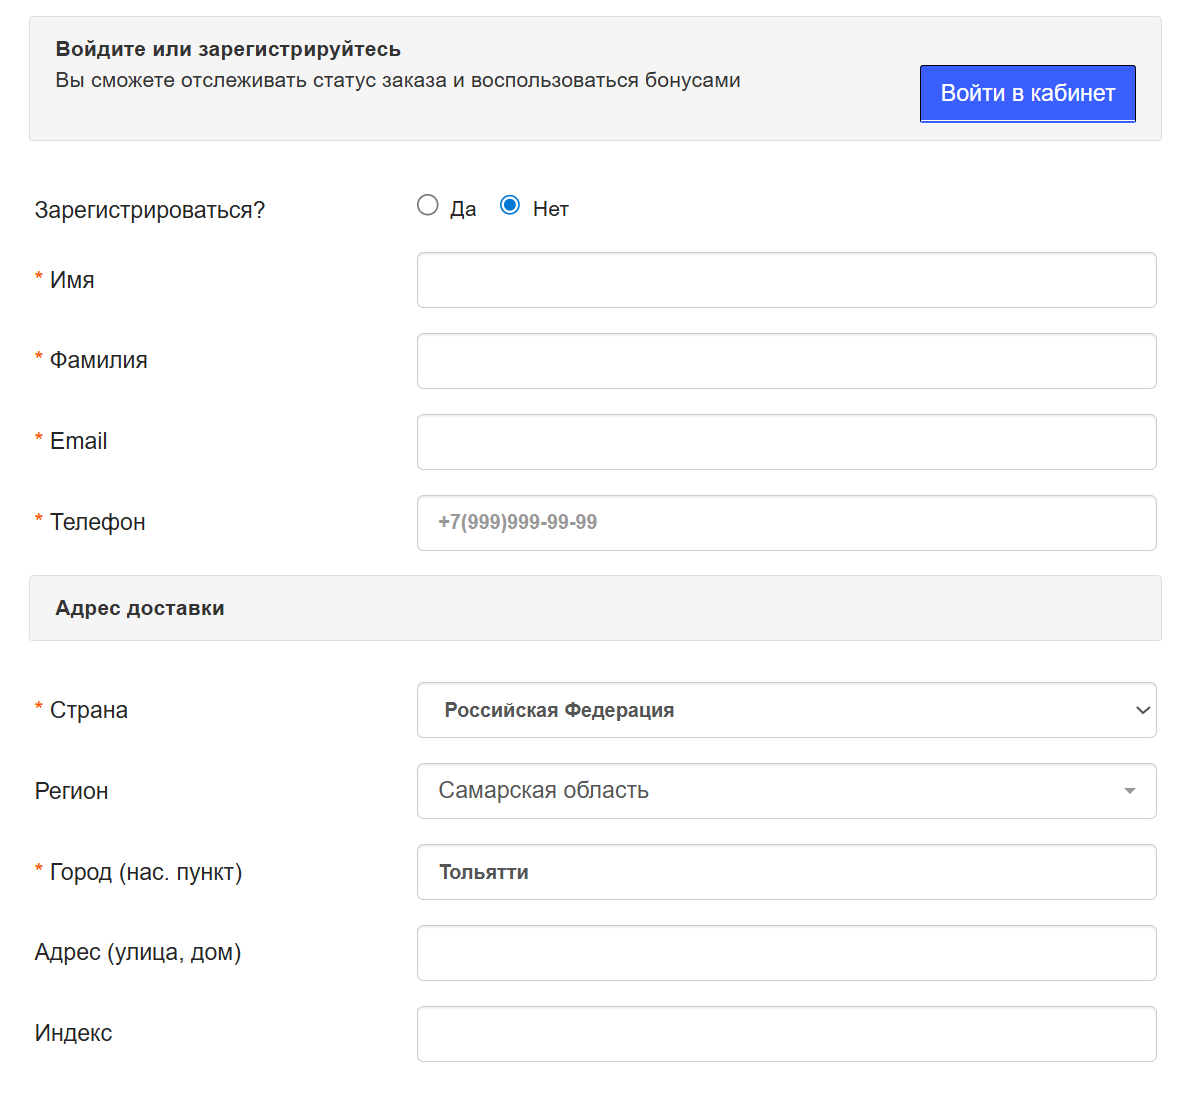Click the "Адрес доставки" section header
Image resolution: width=1180 pixels, height=1097 pixels.
140,608
